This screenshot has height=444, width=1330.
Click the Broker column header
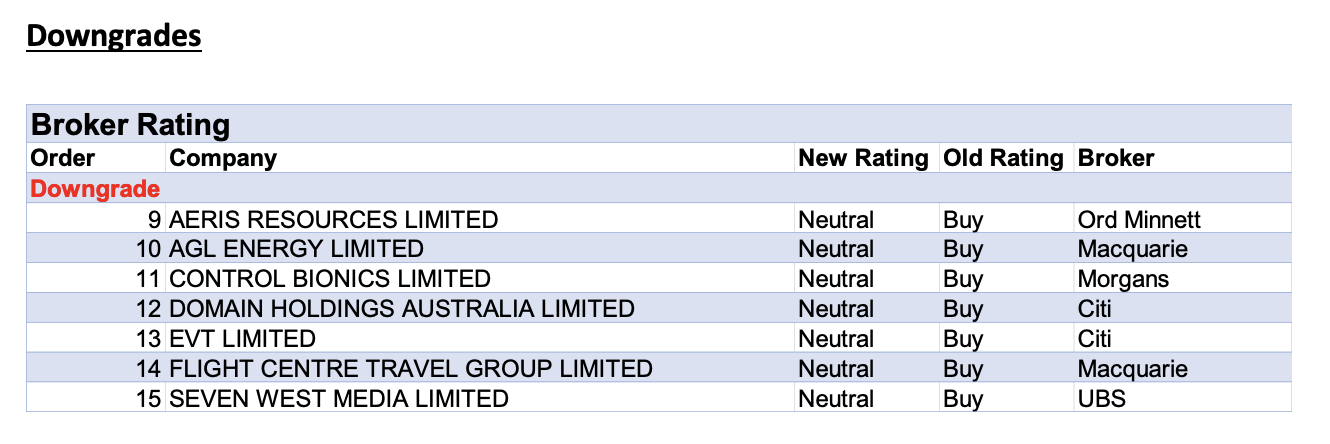click(1116, 158)
